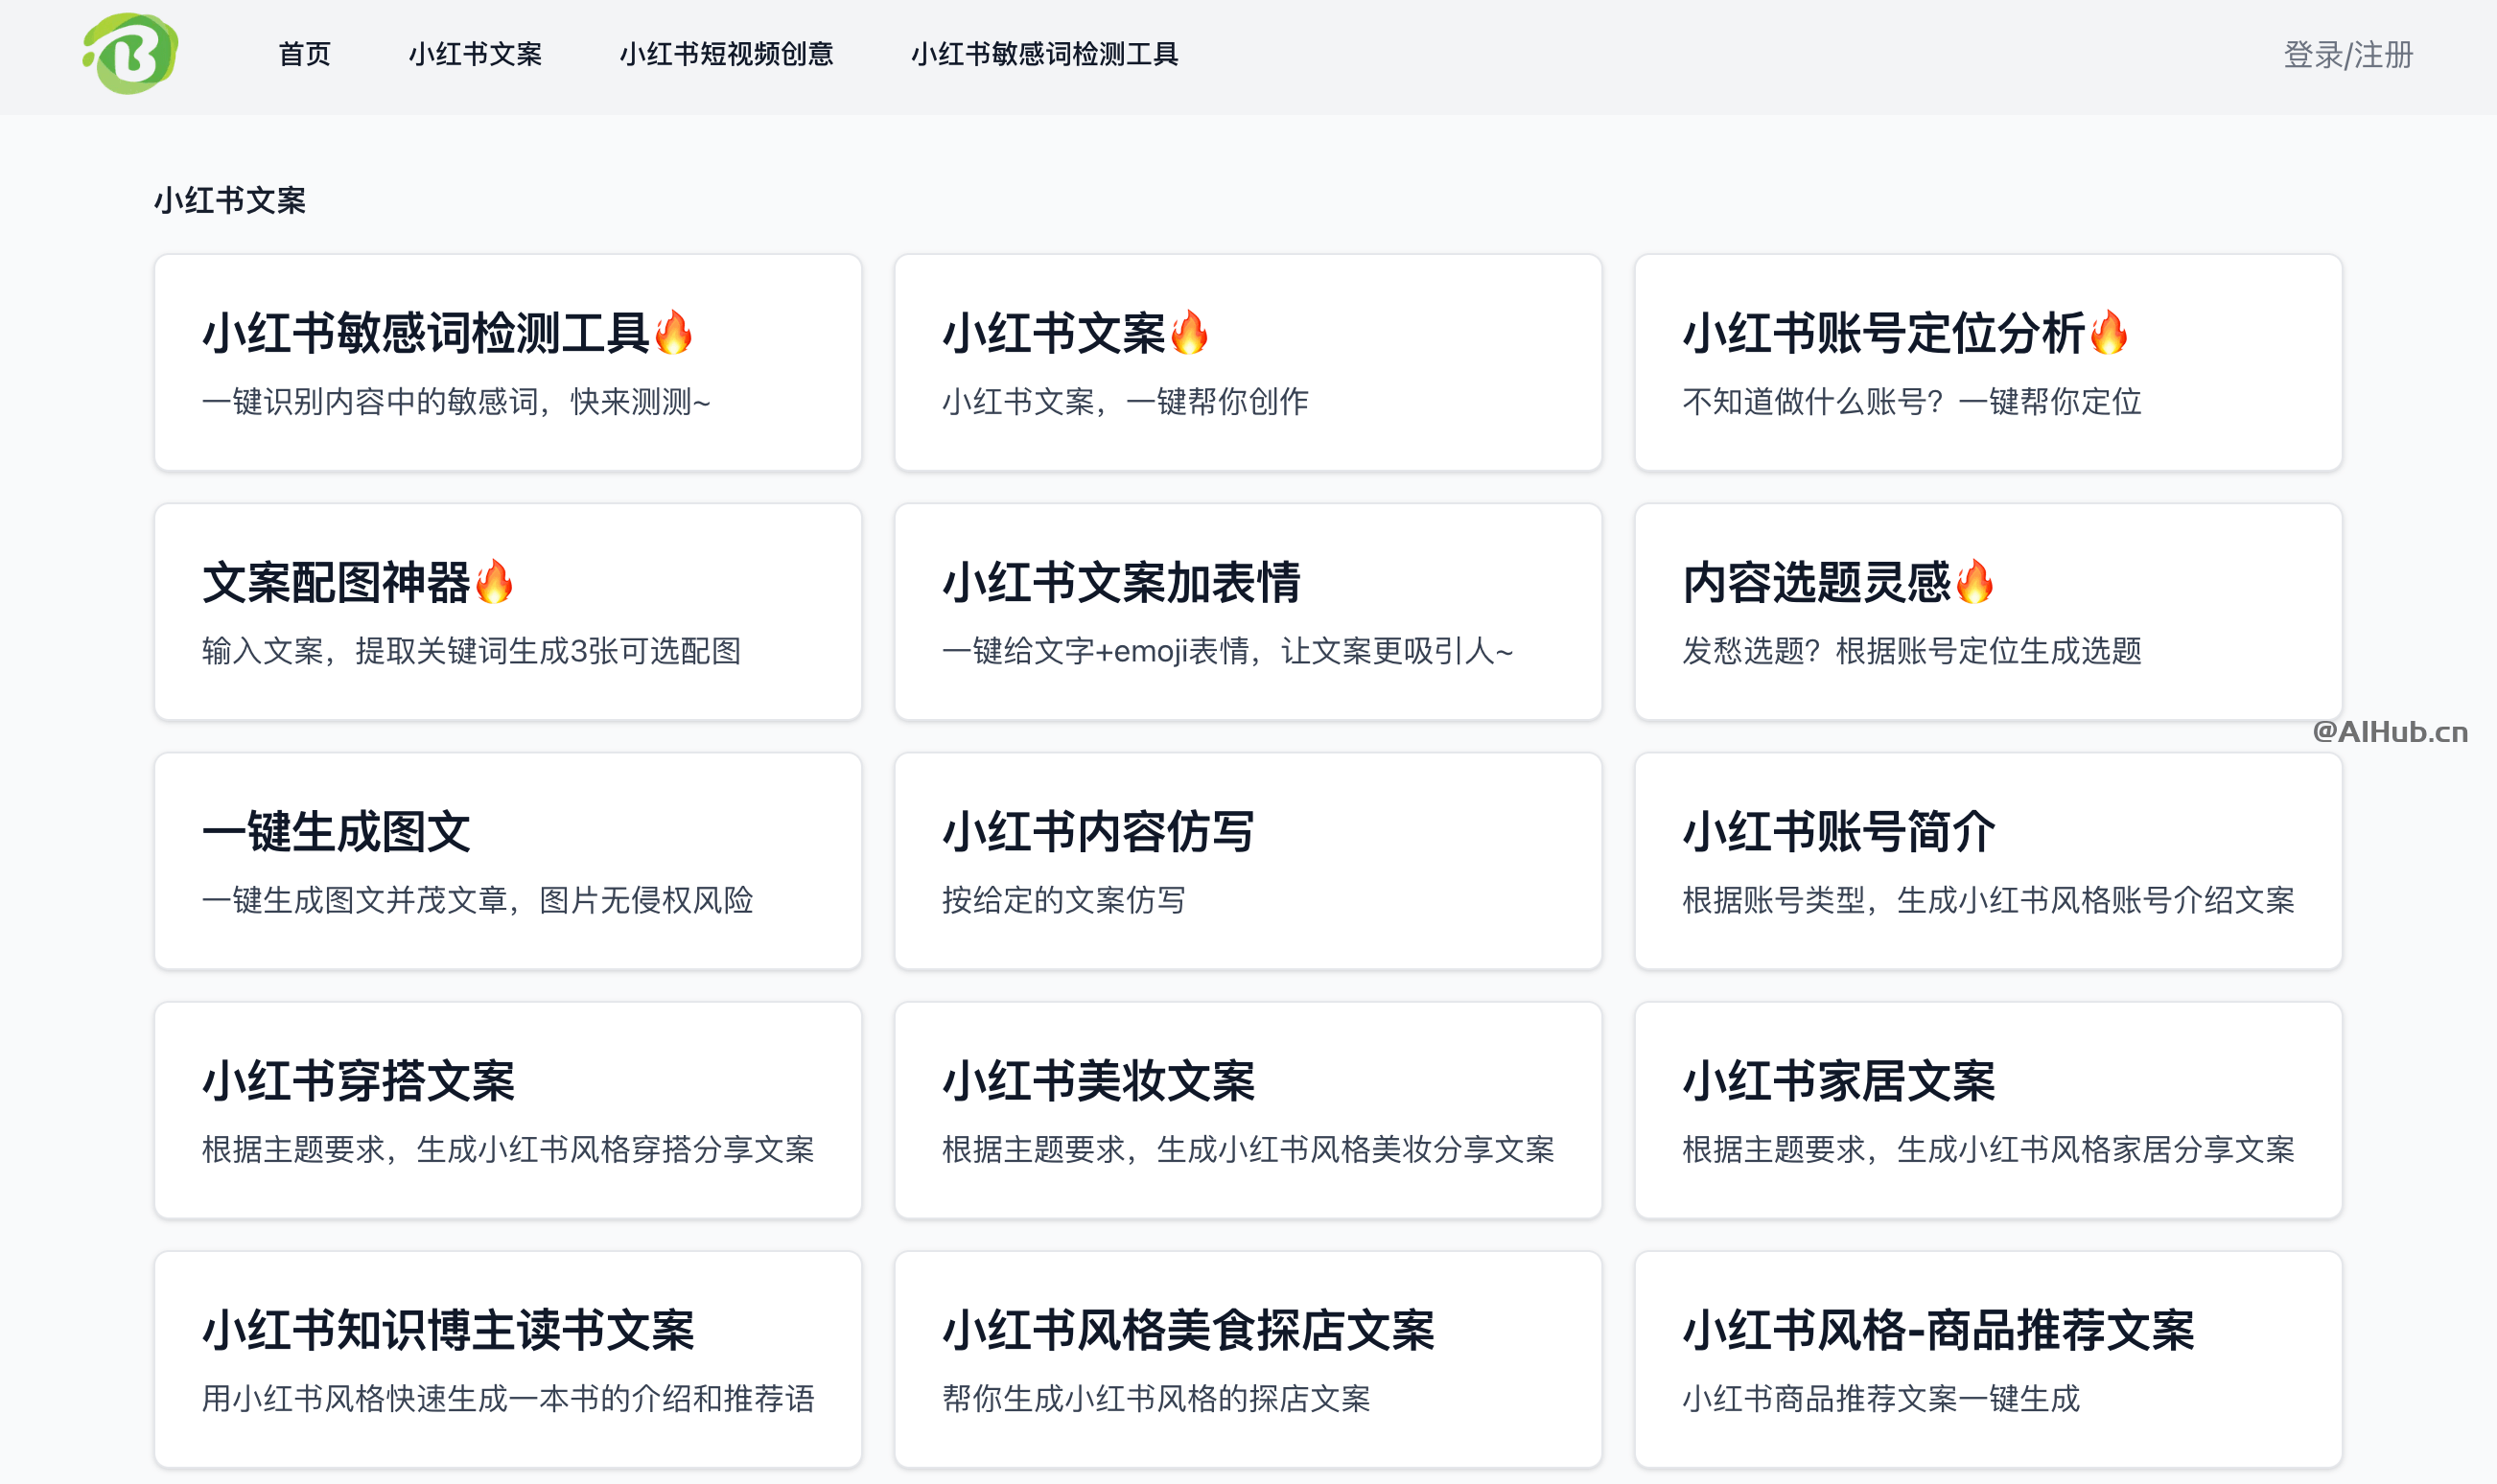Image resolution: width=2497 pixels, height=1484 pixels.
Task: Open the 小红书美妆文案 card
Action: click(1247, 1109)
